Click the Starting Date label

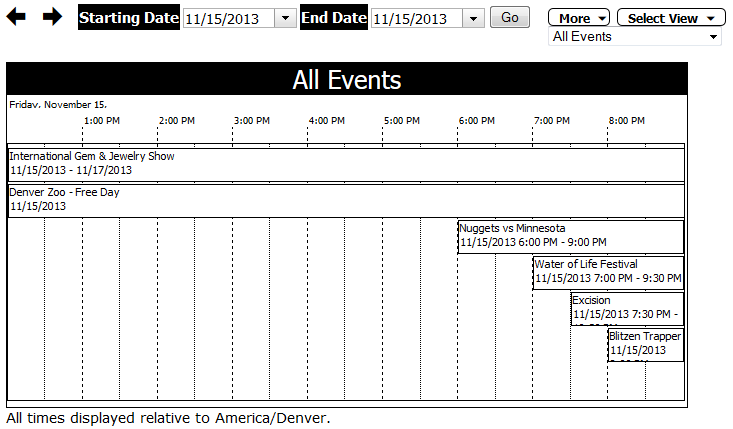129,17
